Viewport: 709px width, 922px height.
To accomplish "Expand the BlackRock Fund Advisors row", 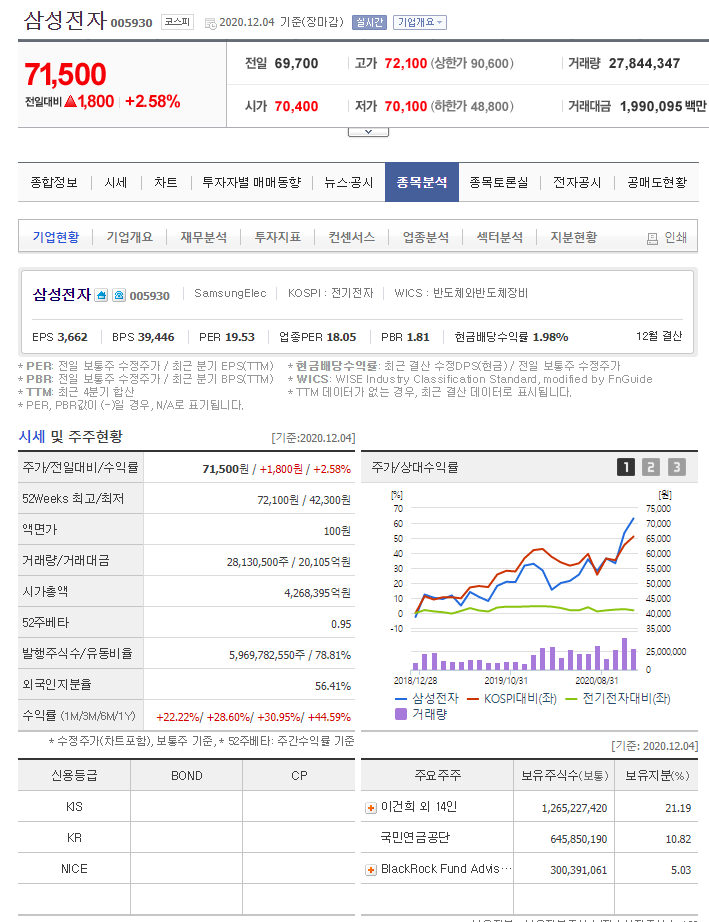I will [371, 870].
